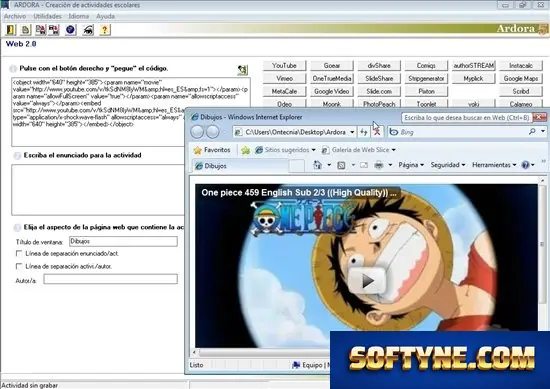
Task: Open the Seguridad dropdown menu
Action: 448,165
